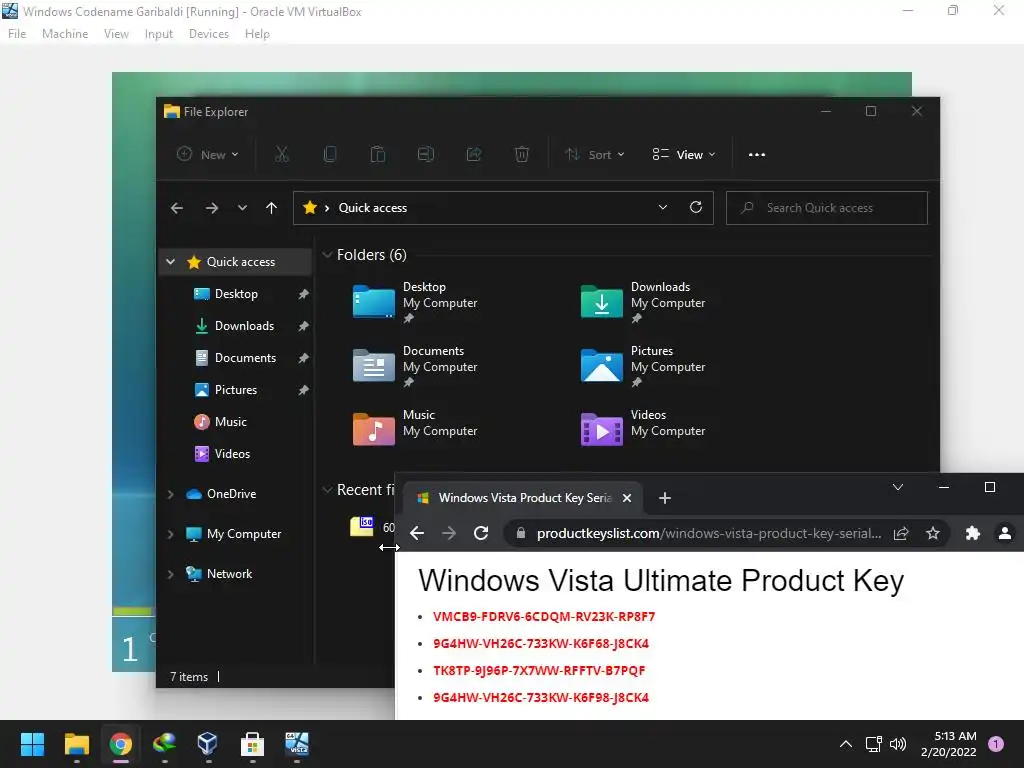Click the Rename icon in File Explorer toolbar

click(x=426, y=155)
